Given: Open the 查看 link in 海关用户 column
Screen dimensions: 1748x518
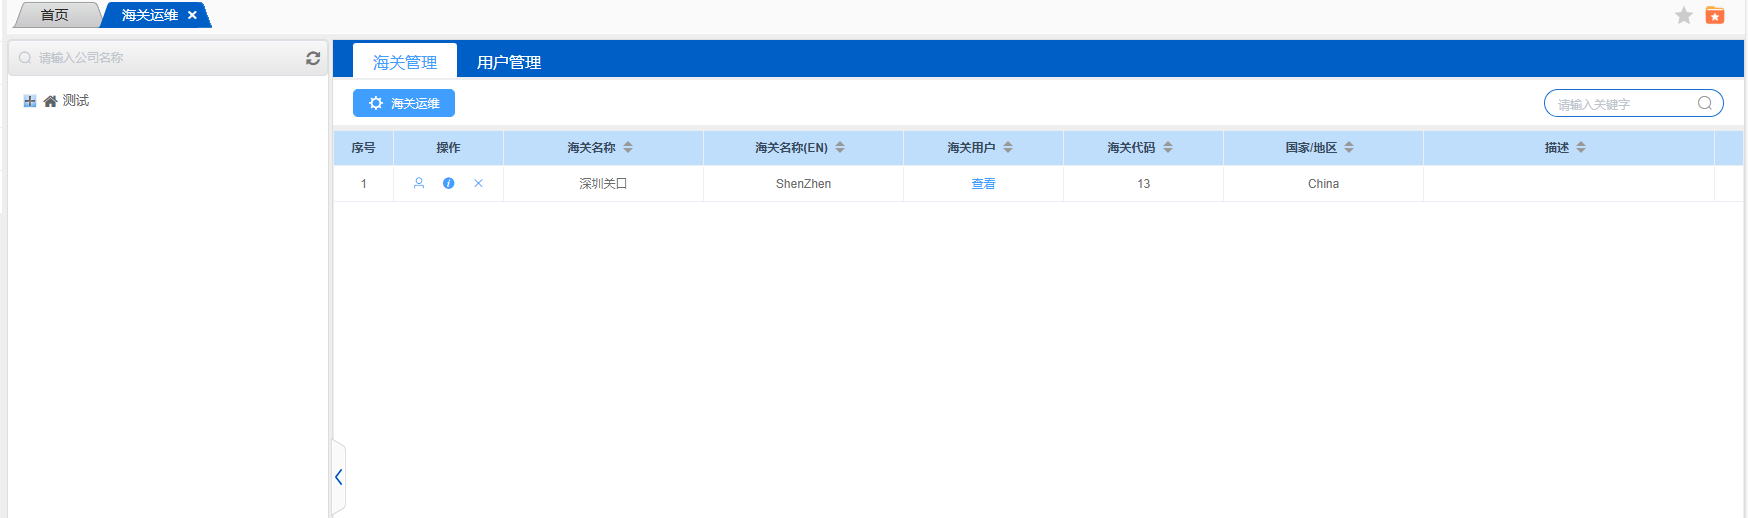Looking at the screenshot, I should tap(983, 184).
